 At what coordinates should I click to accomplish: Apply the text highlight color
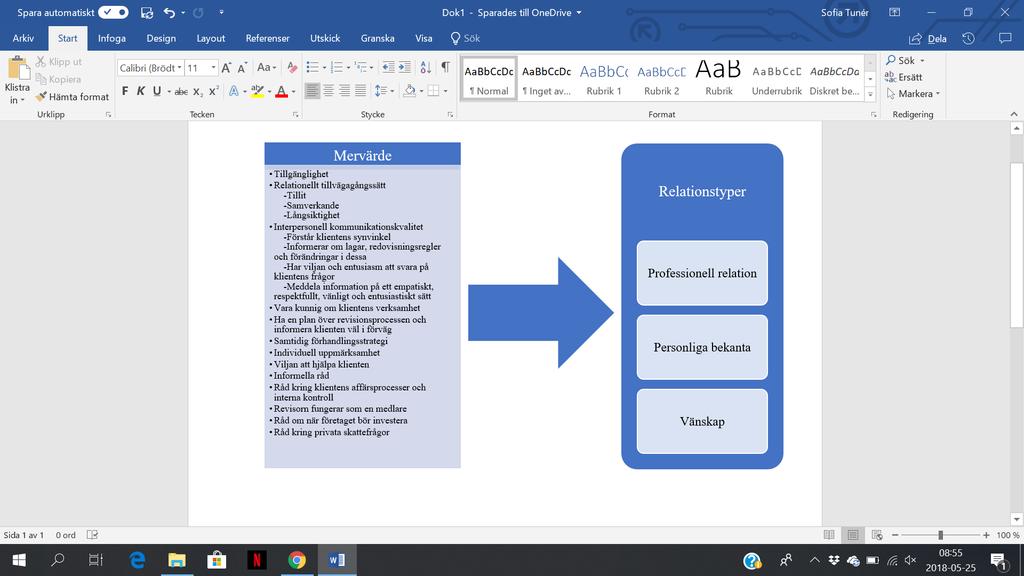tap(257, 91)
